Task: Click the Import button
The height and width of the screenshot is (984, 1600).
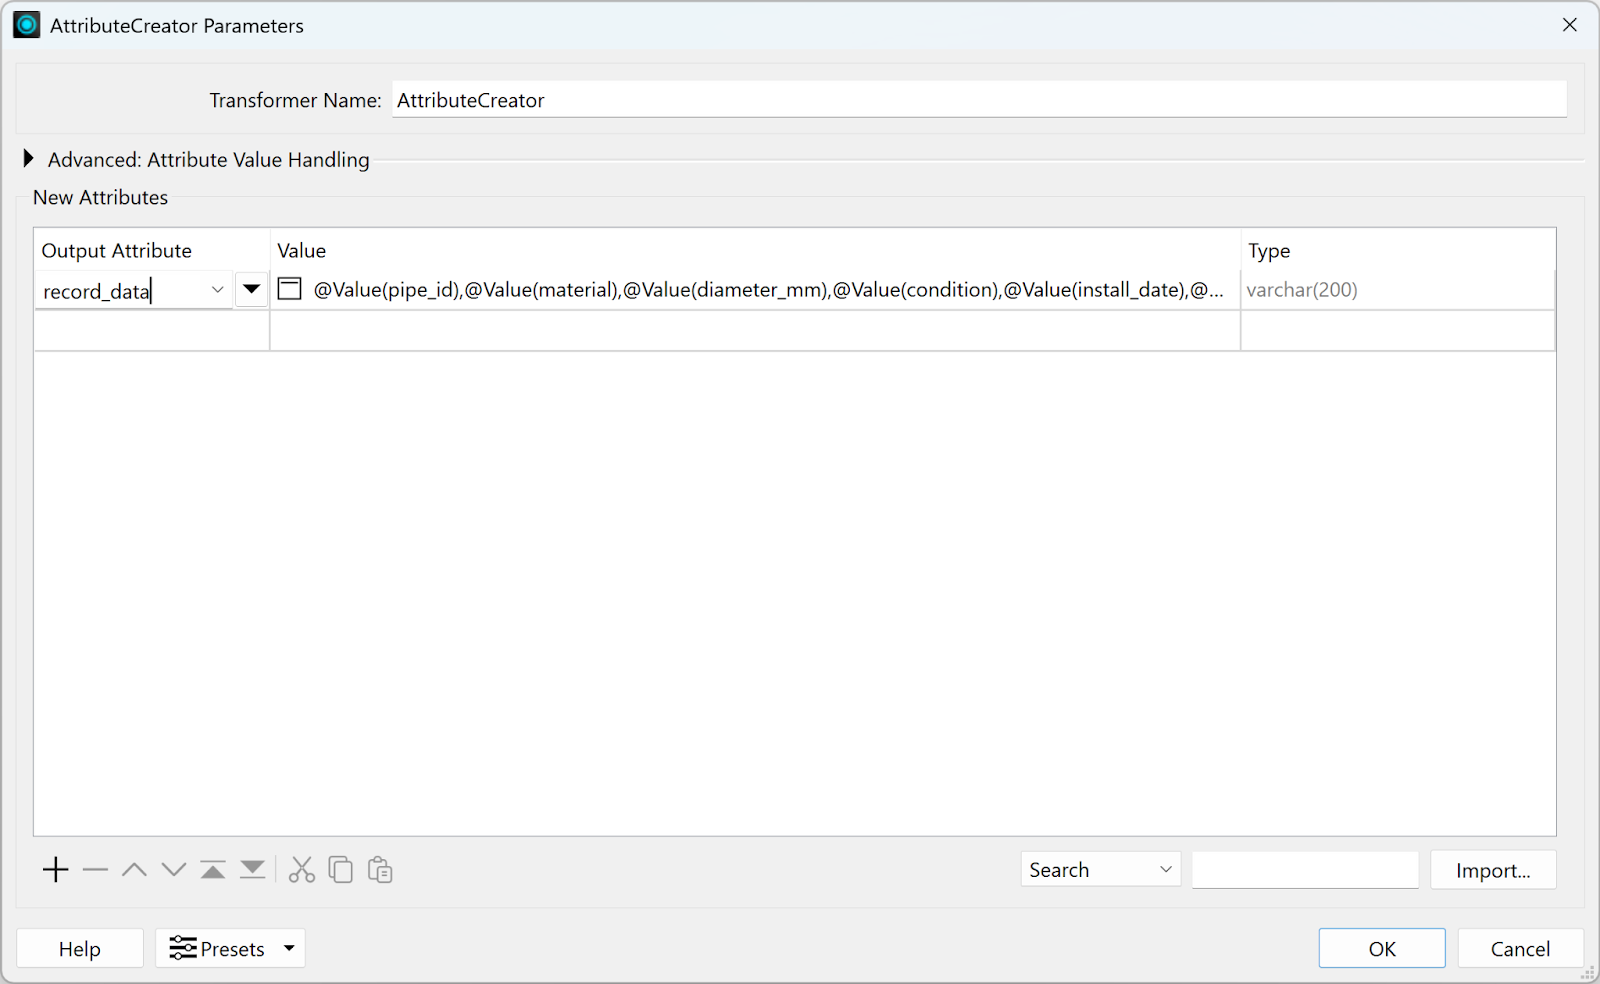Action: click(1492, 869)
